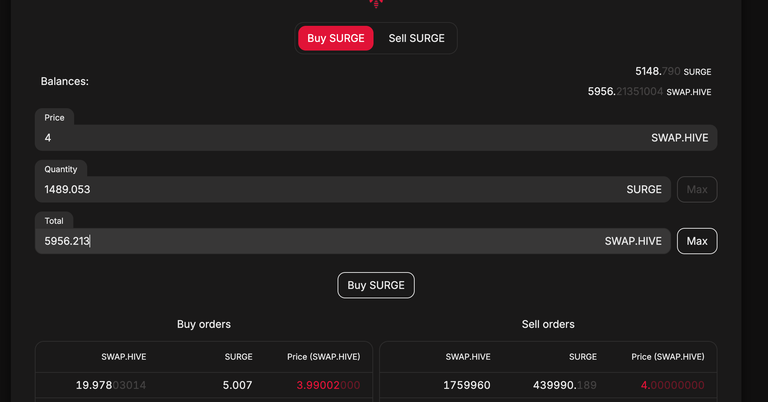Click the Max button beside Quantity
The width and height of the screenshot is (768, 402).
[x=697, y=189]
